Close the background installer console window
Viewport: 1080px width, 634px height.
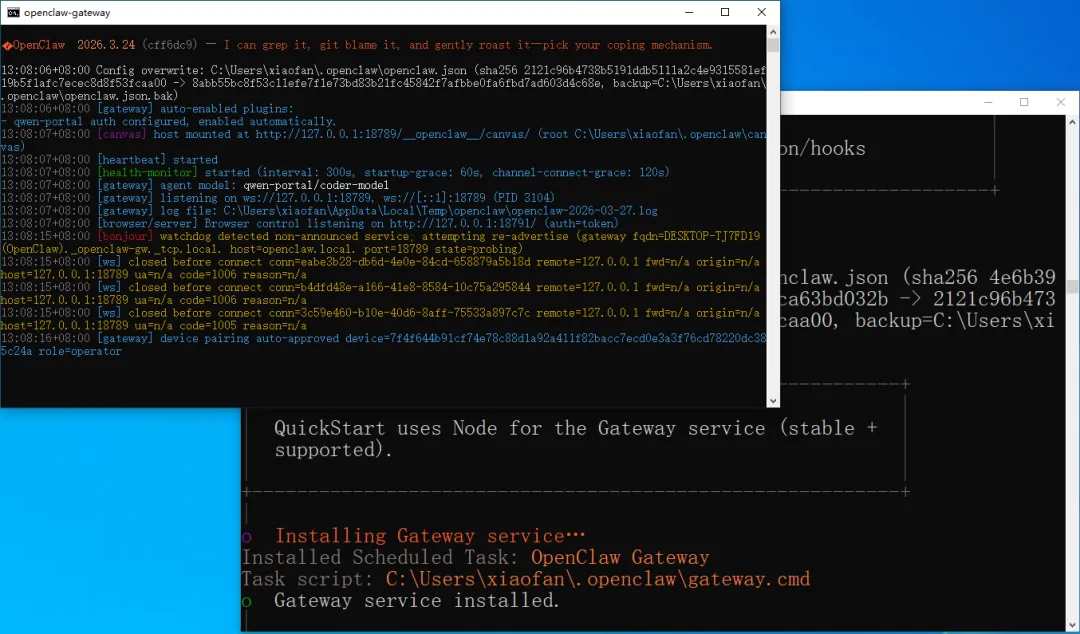[1061, 103]
